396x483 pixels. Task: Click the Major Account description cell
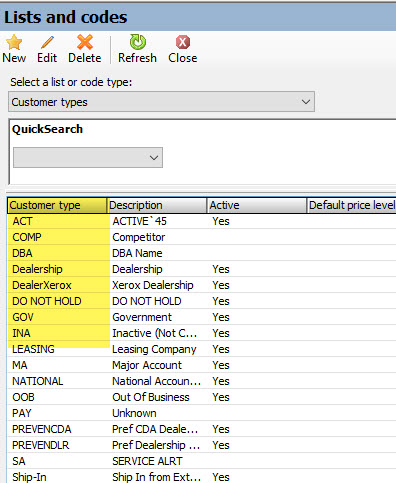point(158,365)
